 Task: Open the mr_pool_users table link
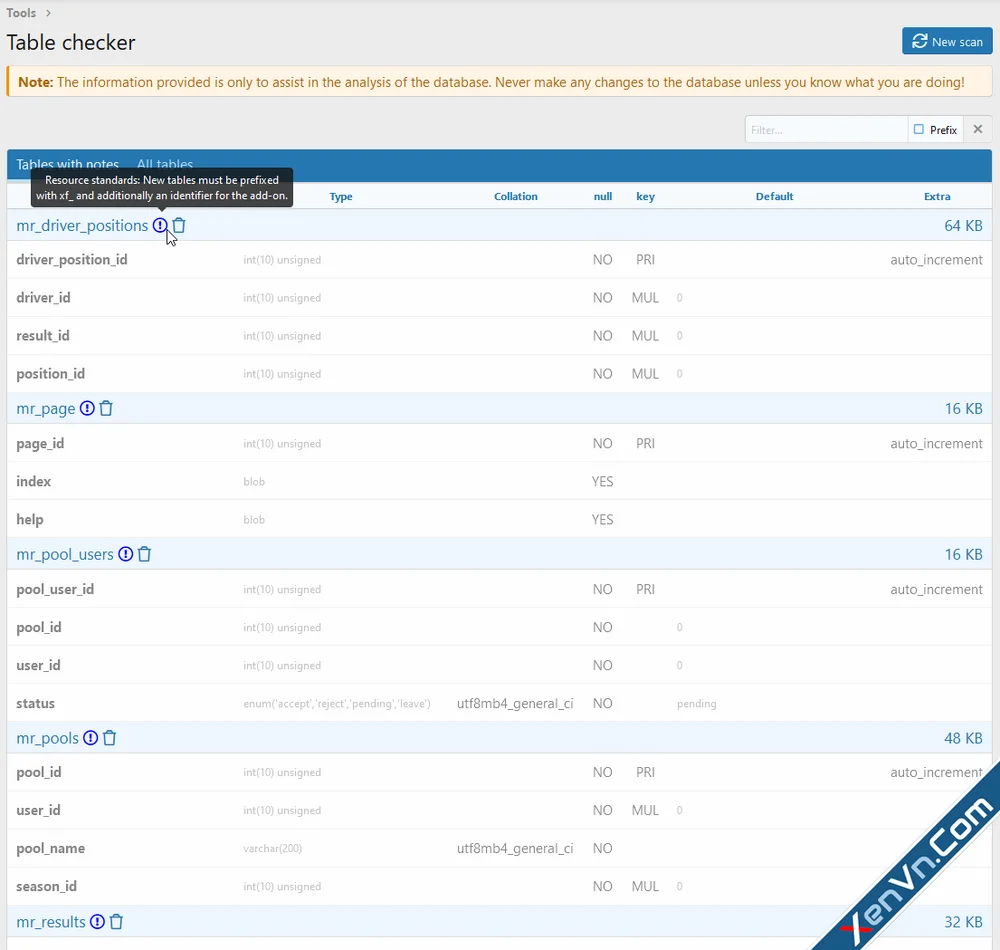[65, 554]
